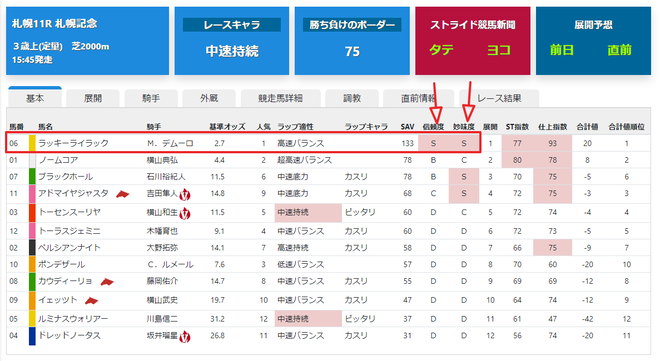Open ヨコ Stride newspaper link
The width and height of the screenshot is (660, 361).
(x=499, y=50)
